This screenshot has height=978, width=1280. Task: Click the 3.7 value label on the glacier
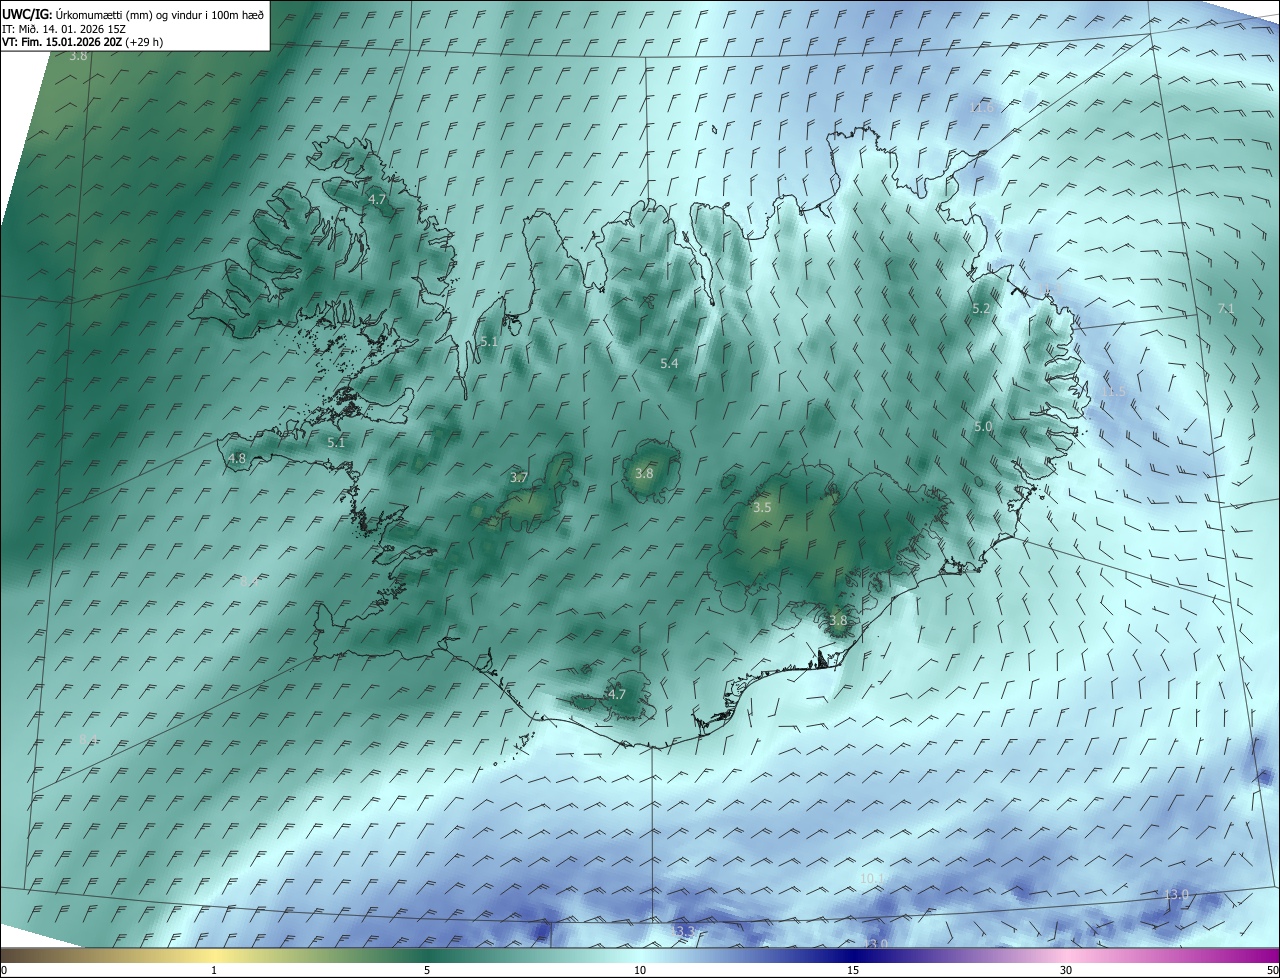point(518,478)
